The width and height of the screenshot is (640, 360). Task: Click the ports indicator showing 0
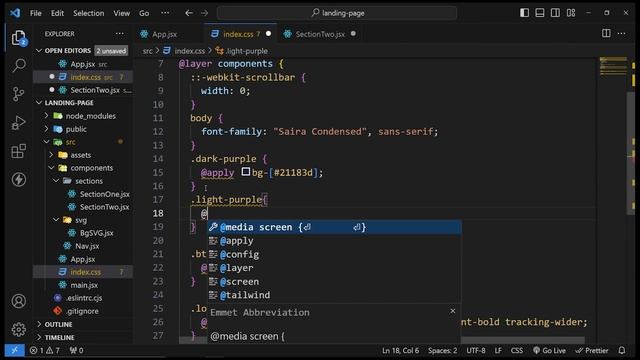click(x=76, y=350)
